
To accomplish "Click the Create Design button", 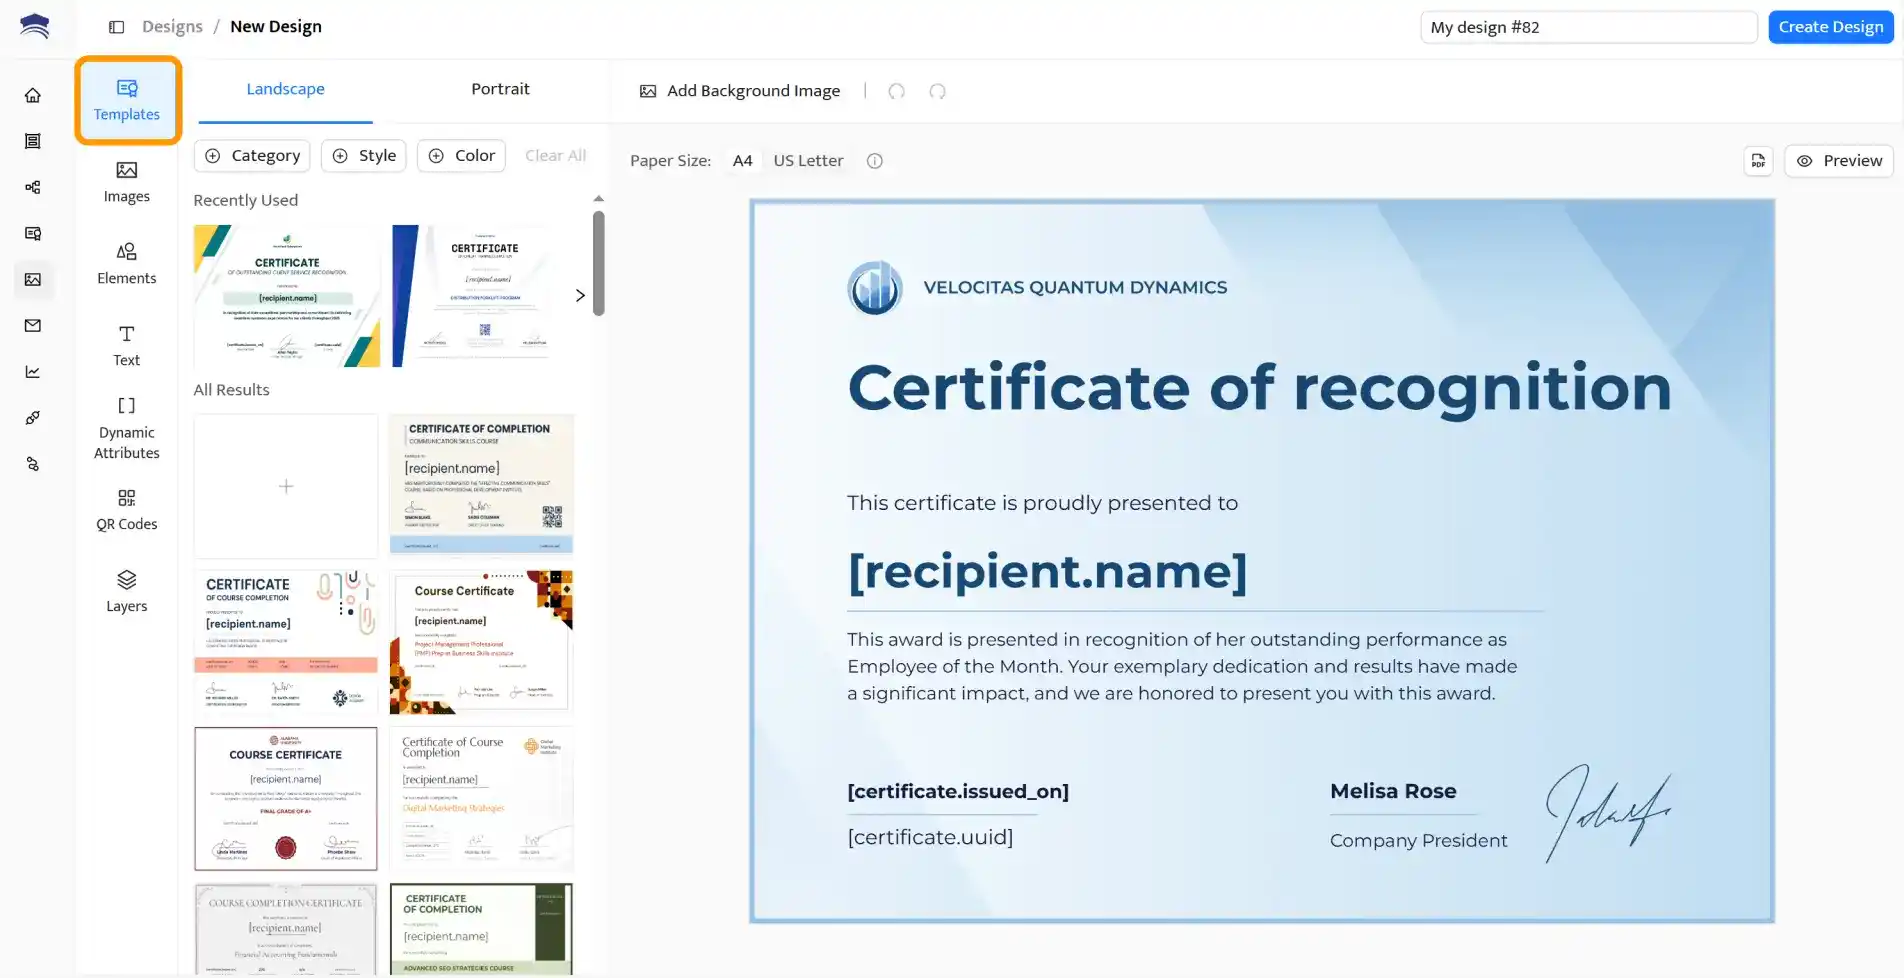I will click(1830, 26).
